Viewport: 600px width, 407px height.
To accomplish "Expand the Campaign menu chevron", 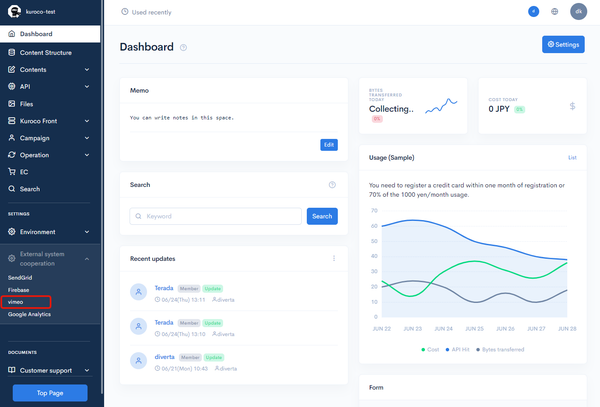I will click(x=87, y=138).
